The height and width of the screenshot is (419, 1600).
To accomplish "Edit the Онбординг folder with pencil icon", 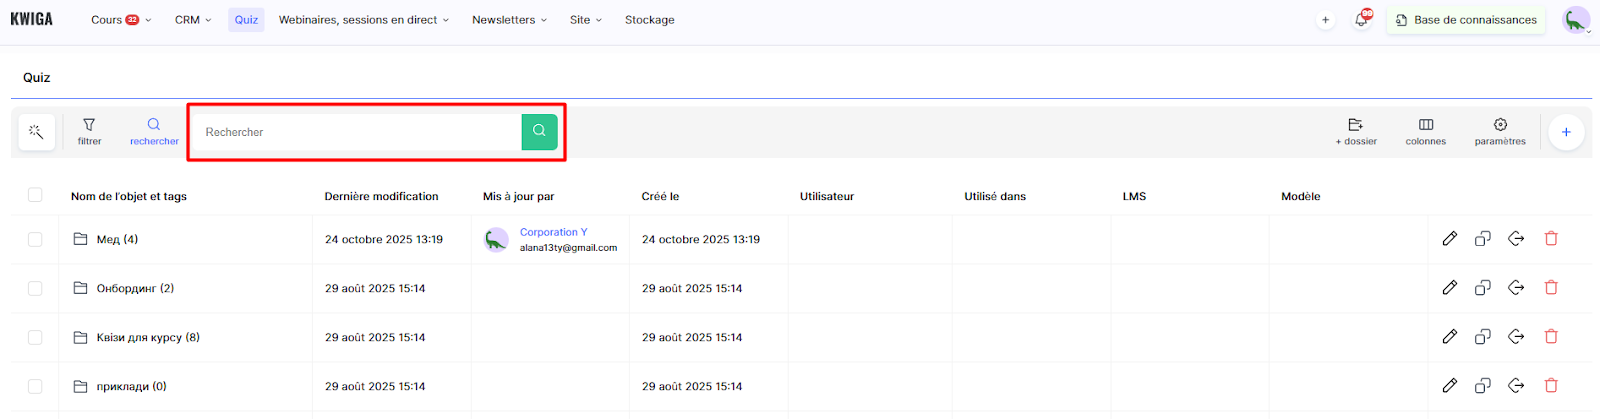I will coord(1449,288).
